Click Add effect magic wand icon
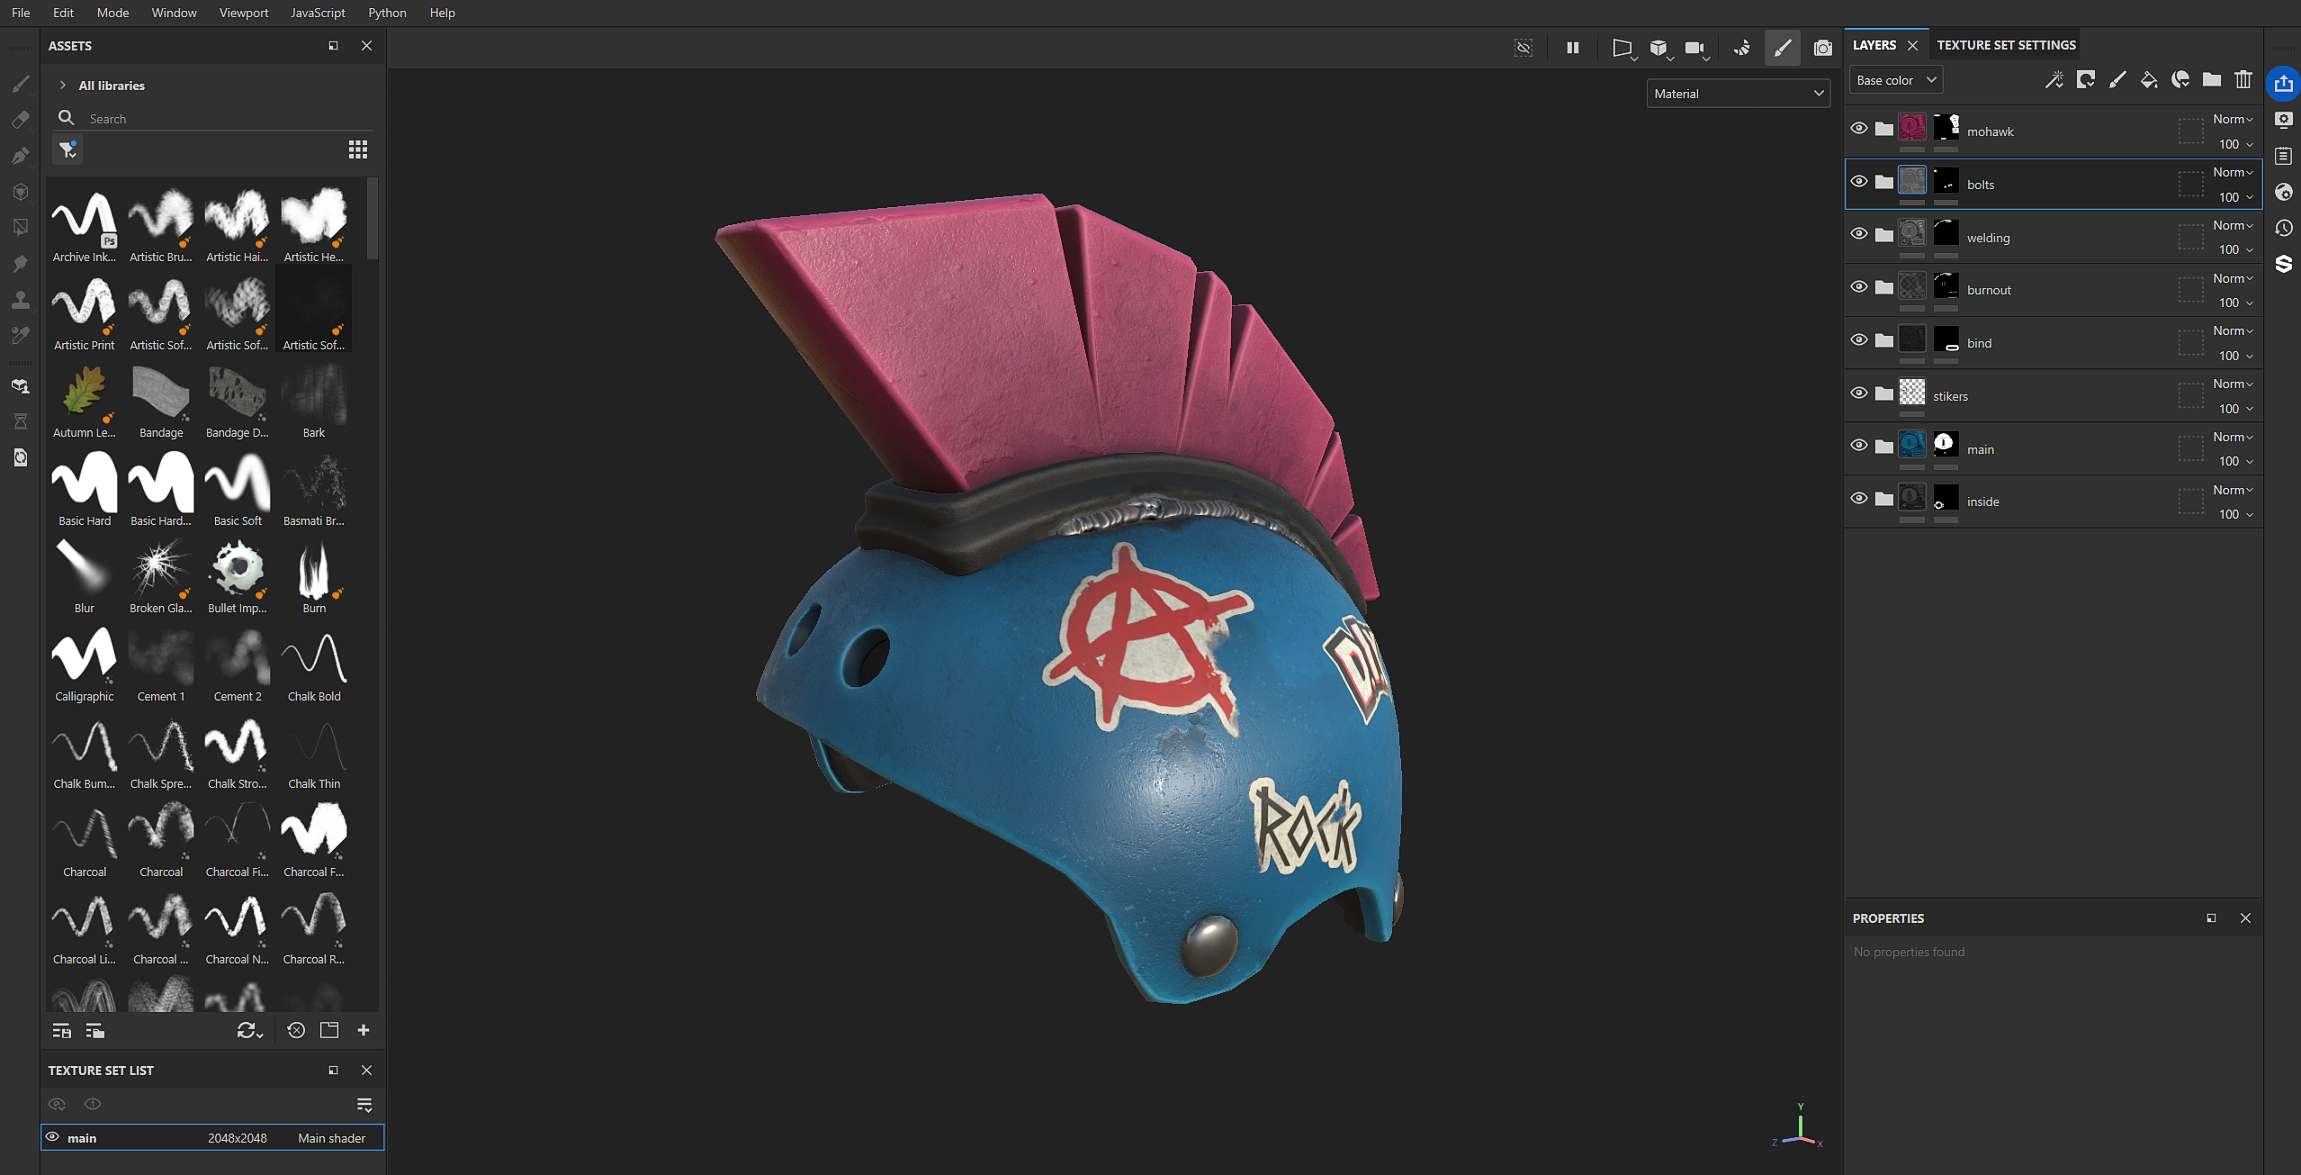The height and width of the screenshot is (1175, 2301). coord(2054,80)
